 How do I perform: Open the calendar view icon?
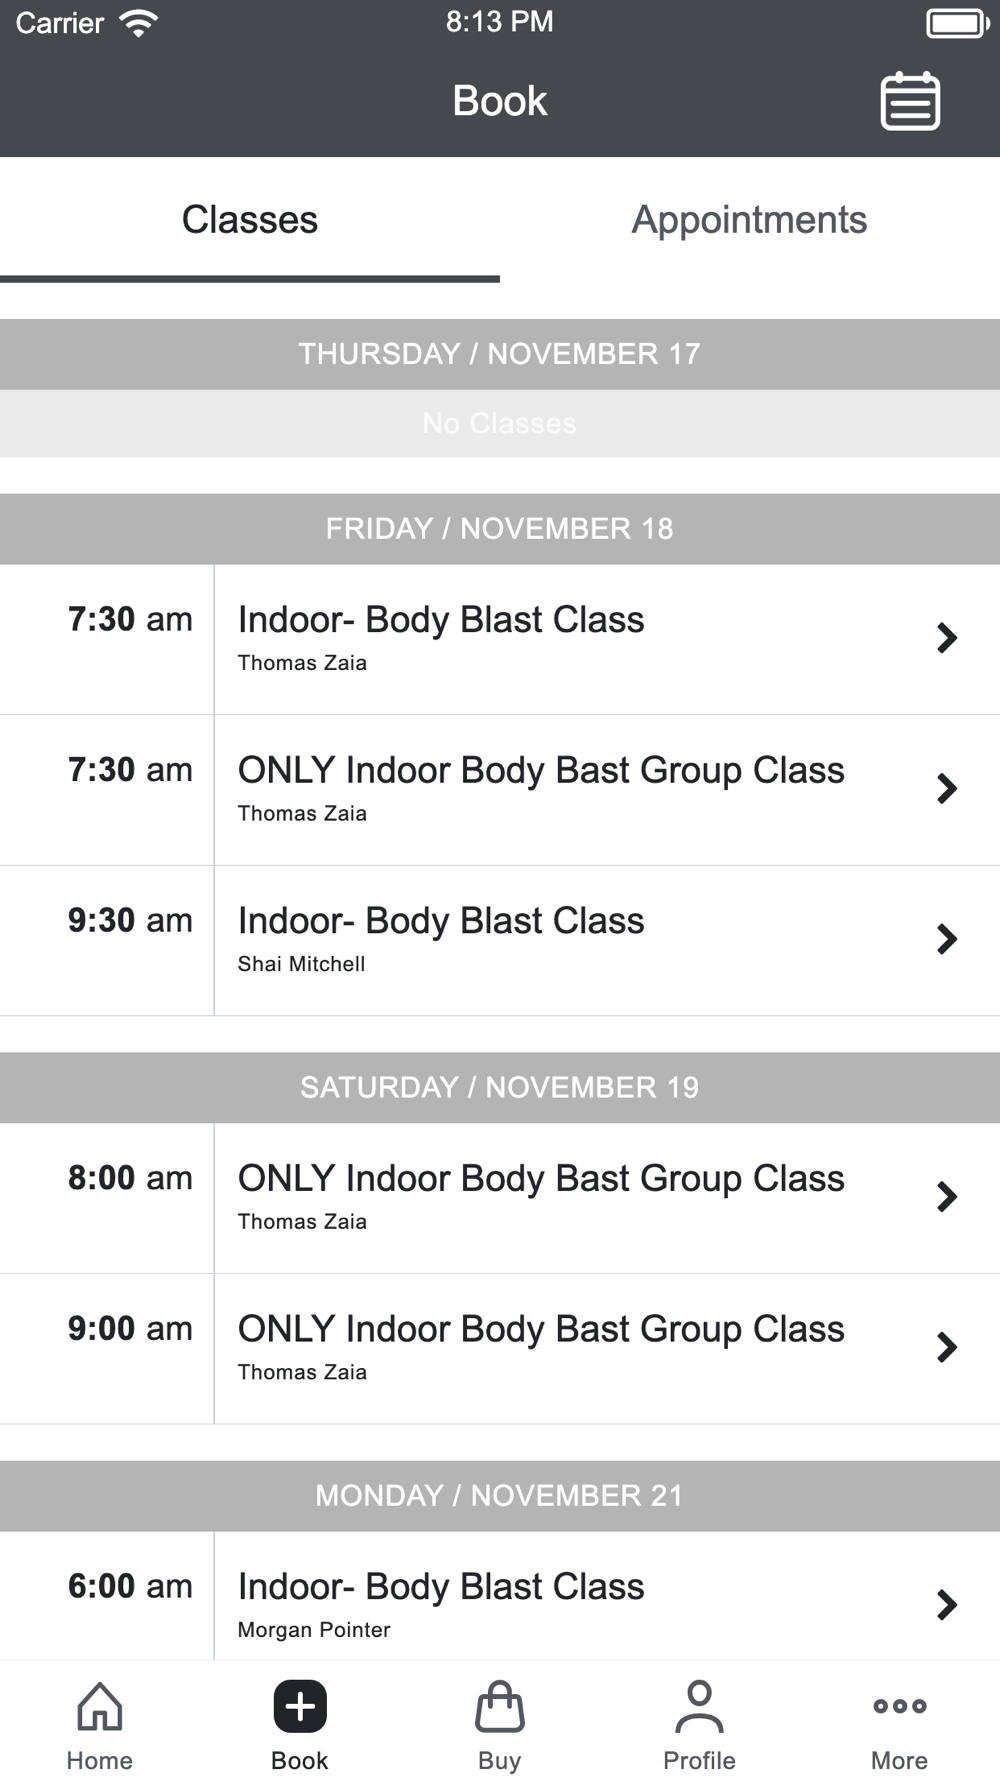point(909,101)
